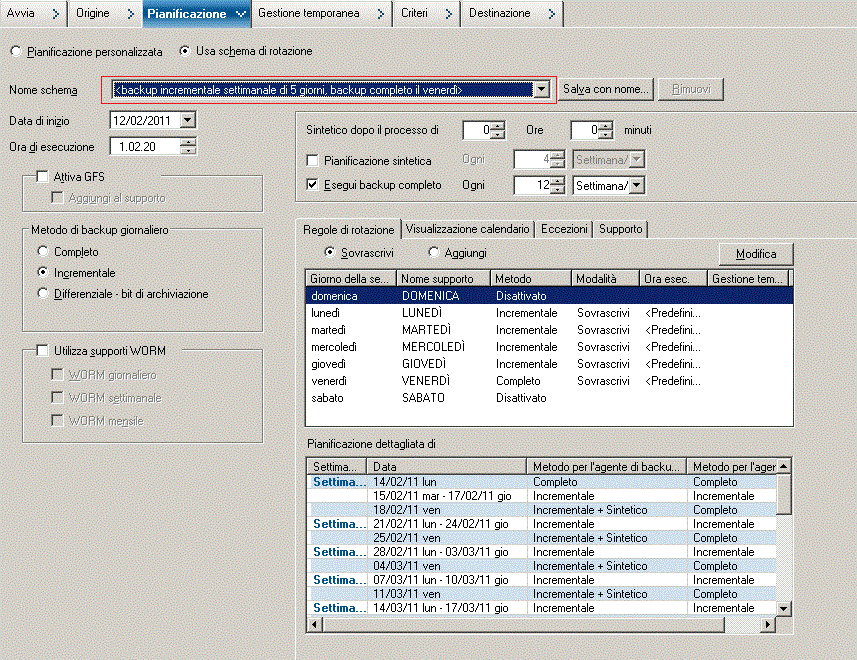857x660 pixels.
Task: Switch to the Destinazione tab
Action: [499, 13]
